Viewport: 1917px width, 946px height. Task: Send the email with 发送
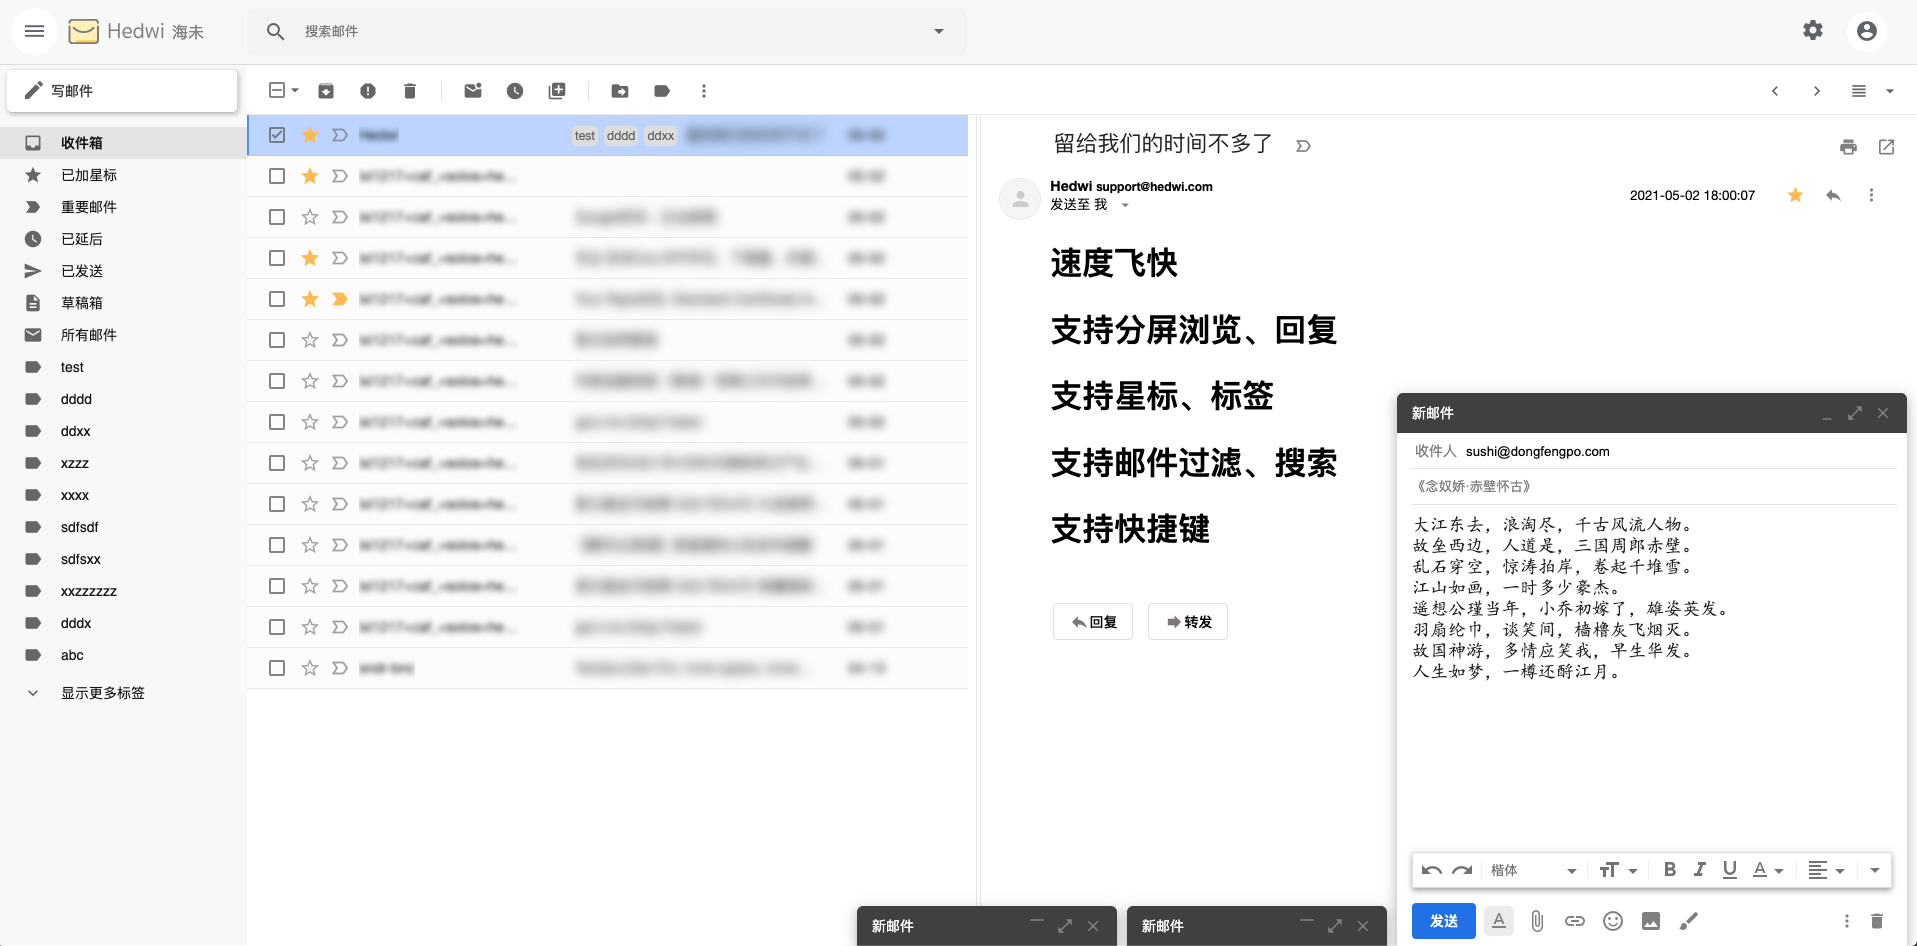click(x=1444, y=921)
